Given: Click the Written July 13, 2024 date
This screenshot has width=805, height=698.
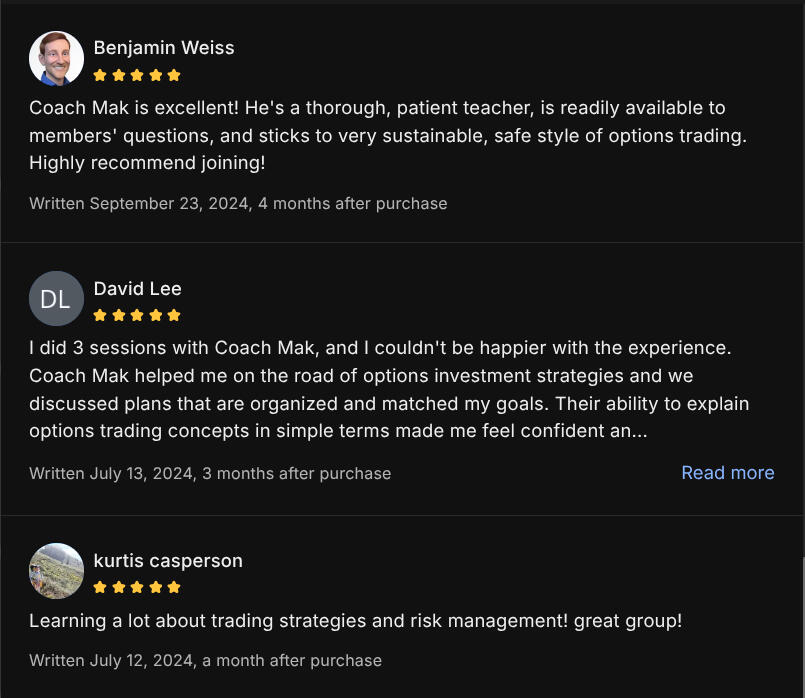Looking at the screenshot, I should [x=210, y=473].
